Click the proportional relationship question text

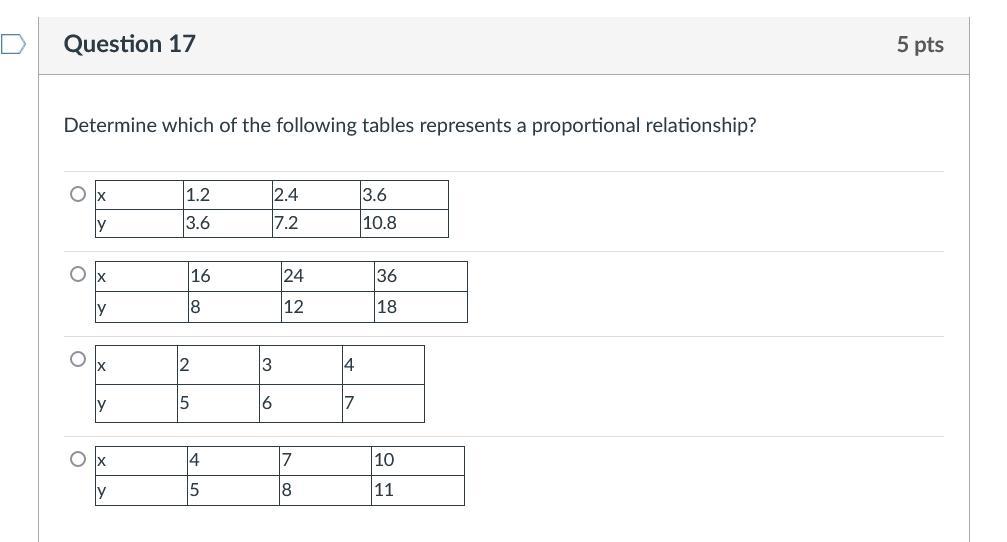tap(410, 126)
